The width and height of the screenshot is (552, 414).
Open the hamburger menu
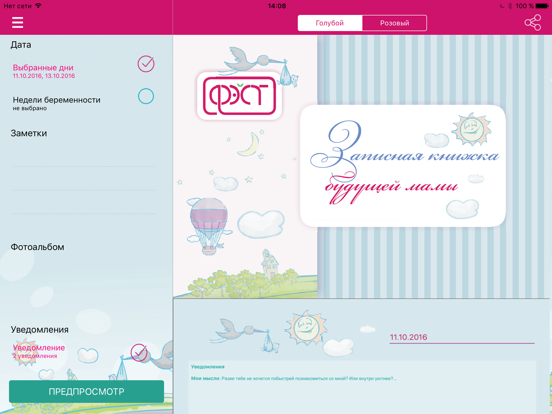click(x=17, y=23)
